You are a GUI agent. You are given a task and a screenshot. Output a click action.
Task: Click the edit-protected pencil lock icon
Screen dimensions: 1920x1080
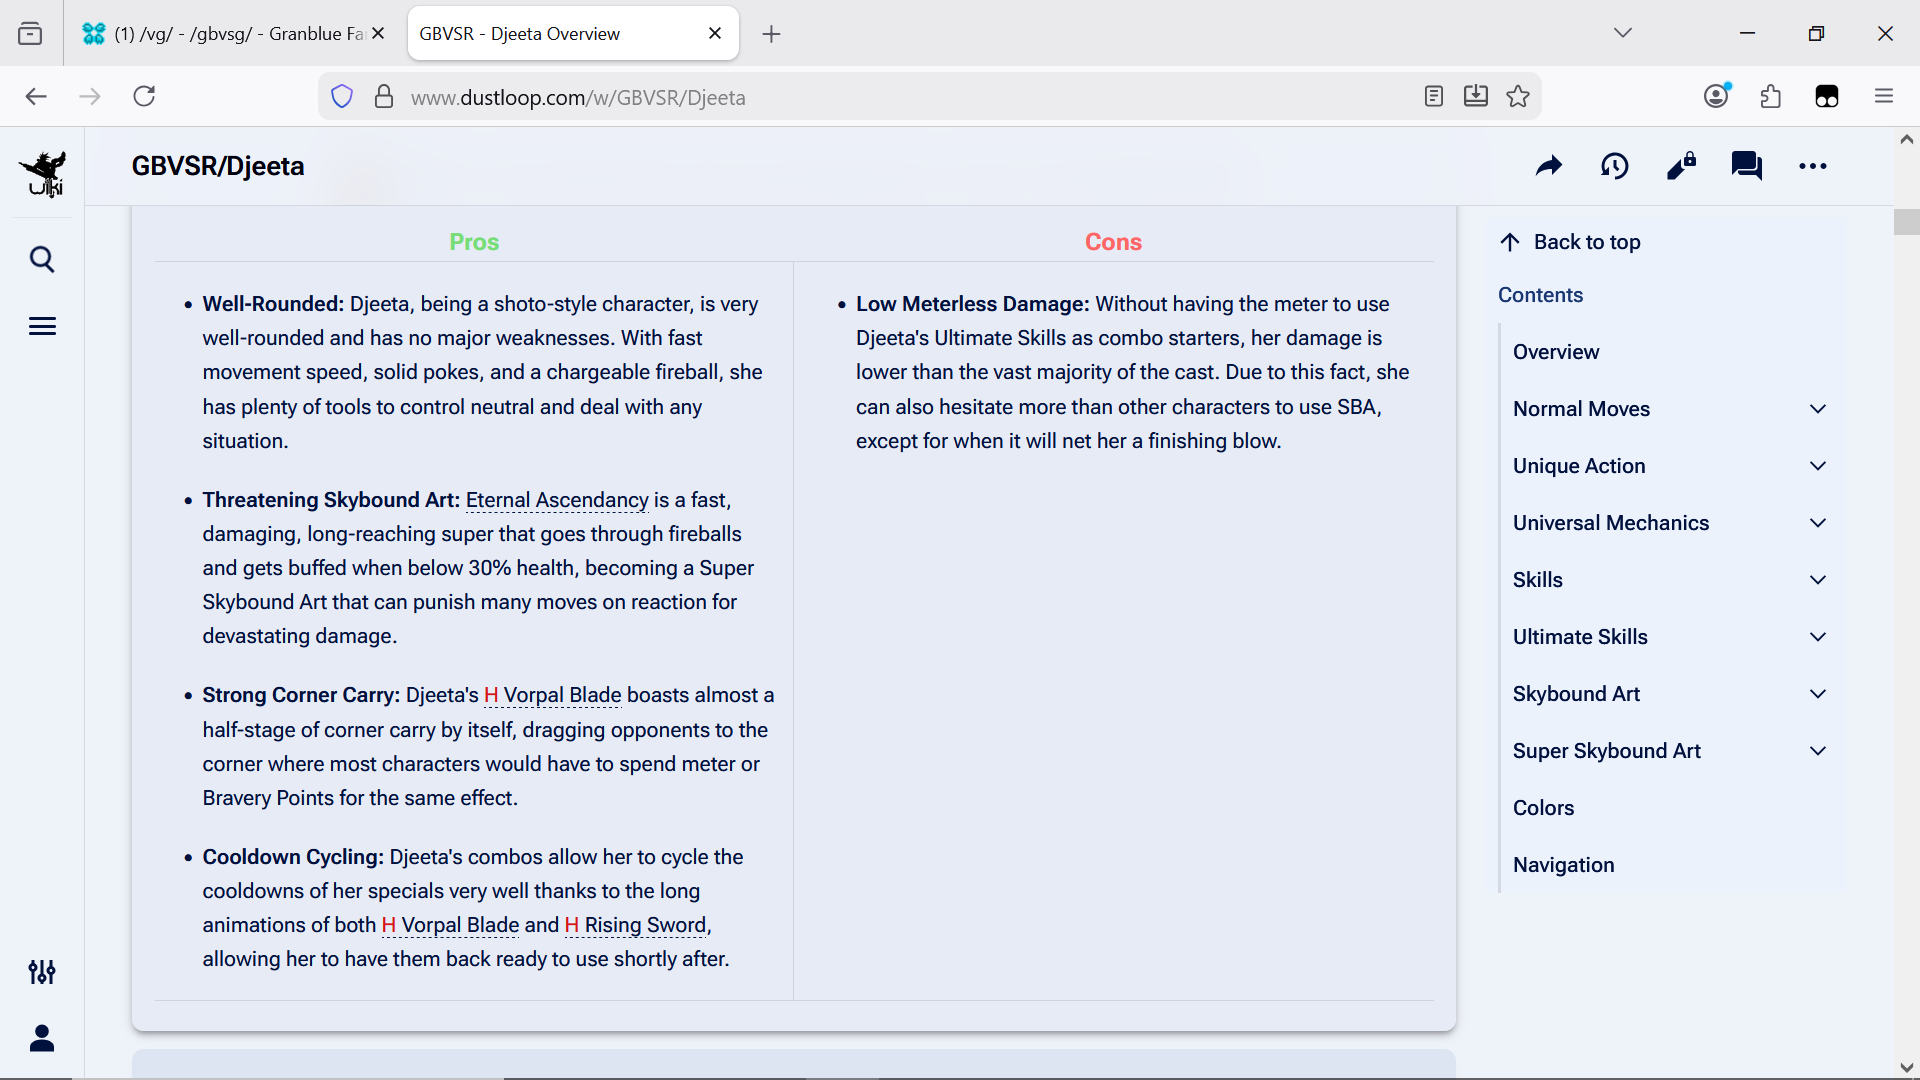[x=1681, y=166]
